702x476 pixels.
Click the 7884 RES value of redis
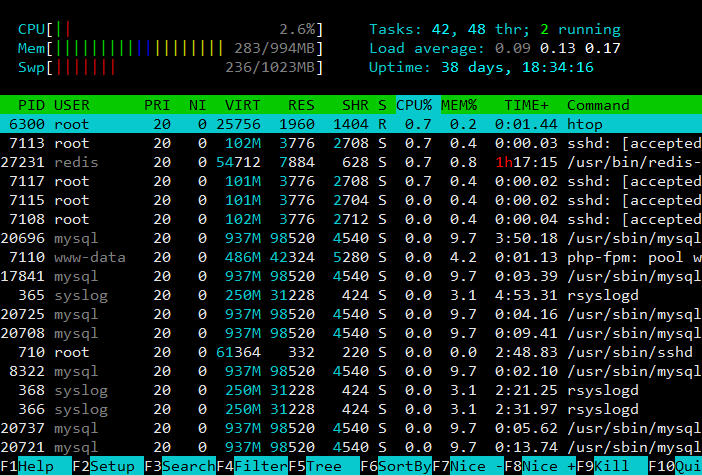point(297,162)
